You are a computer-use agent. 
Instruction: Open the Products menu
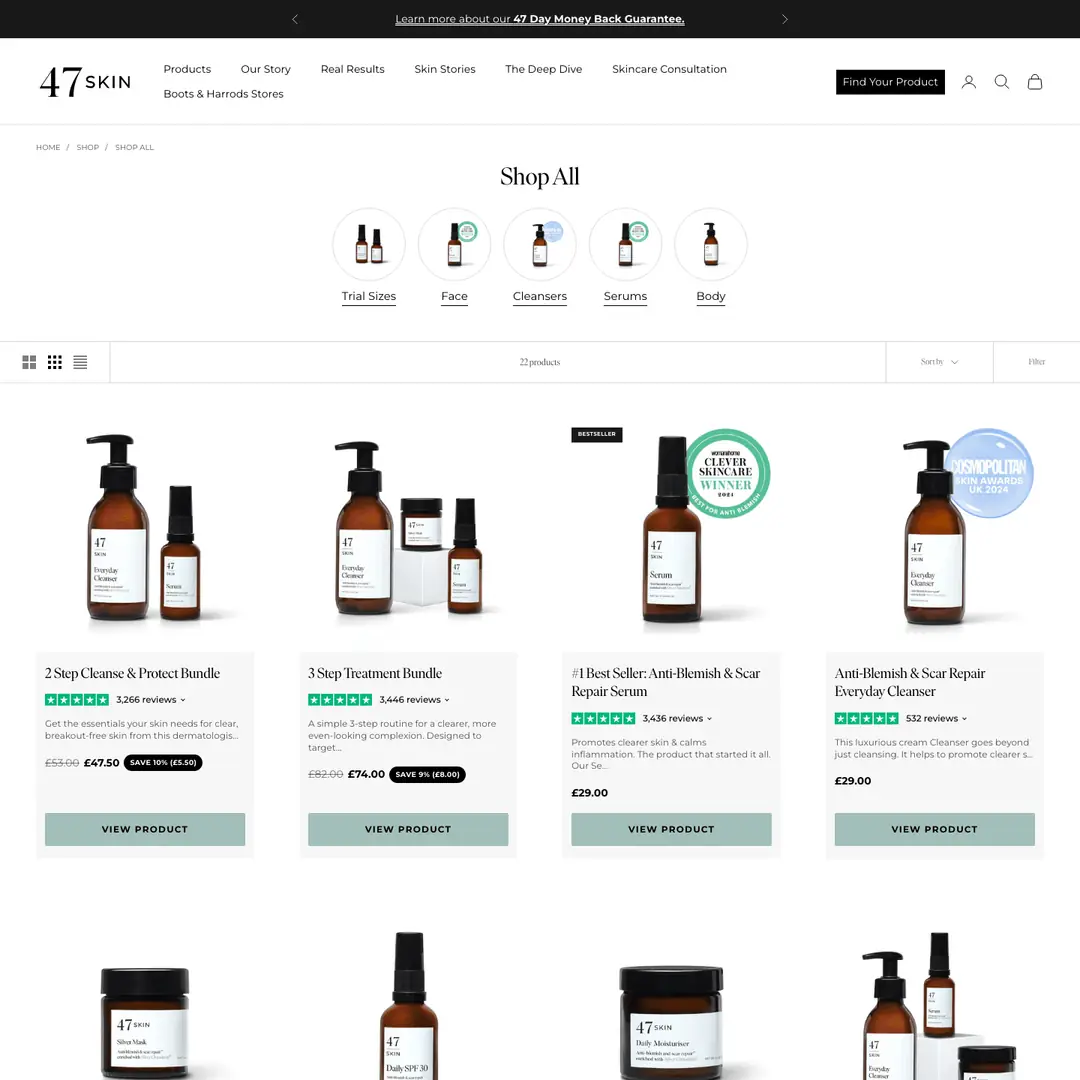[187, 69]
